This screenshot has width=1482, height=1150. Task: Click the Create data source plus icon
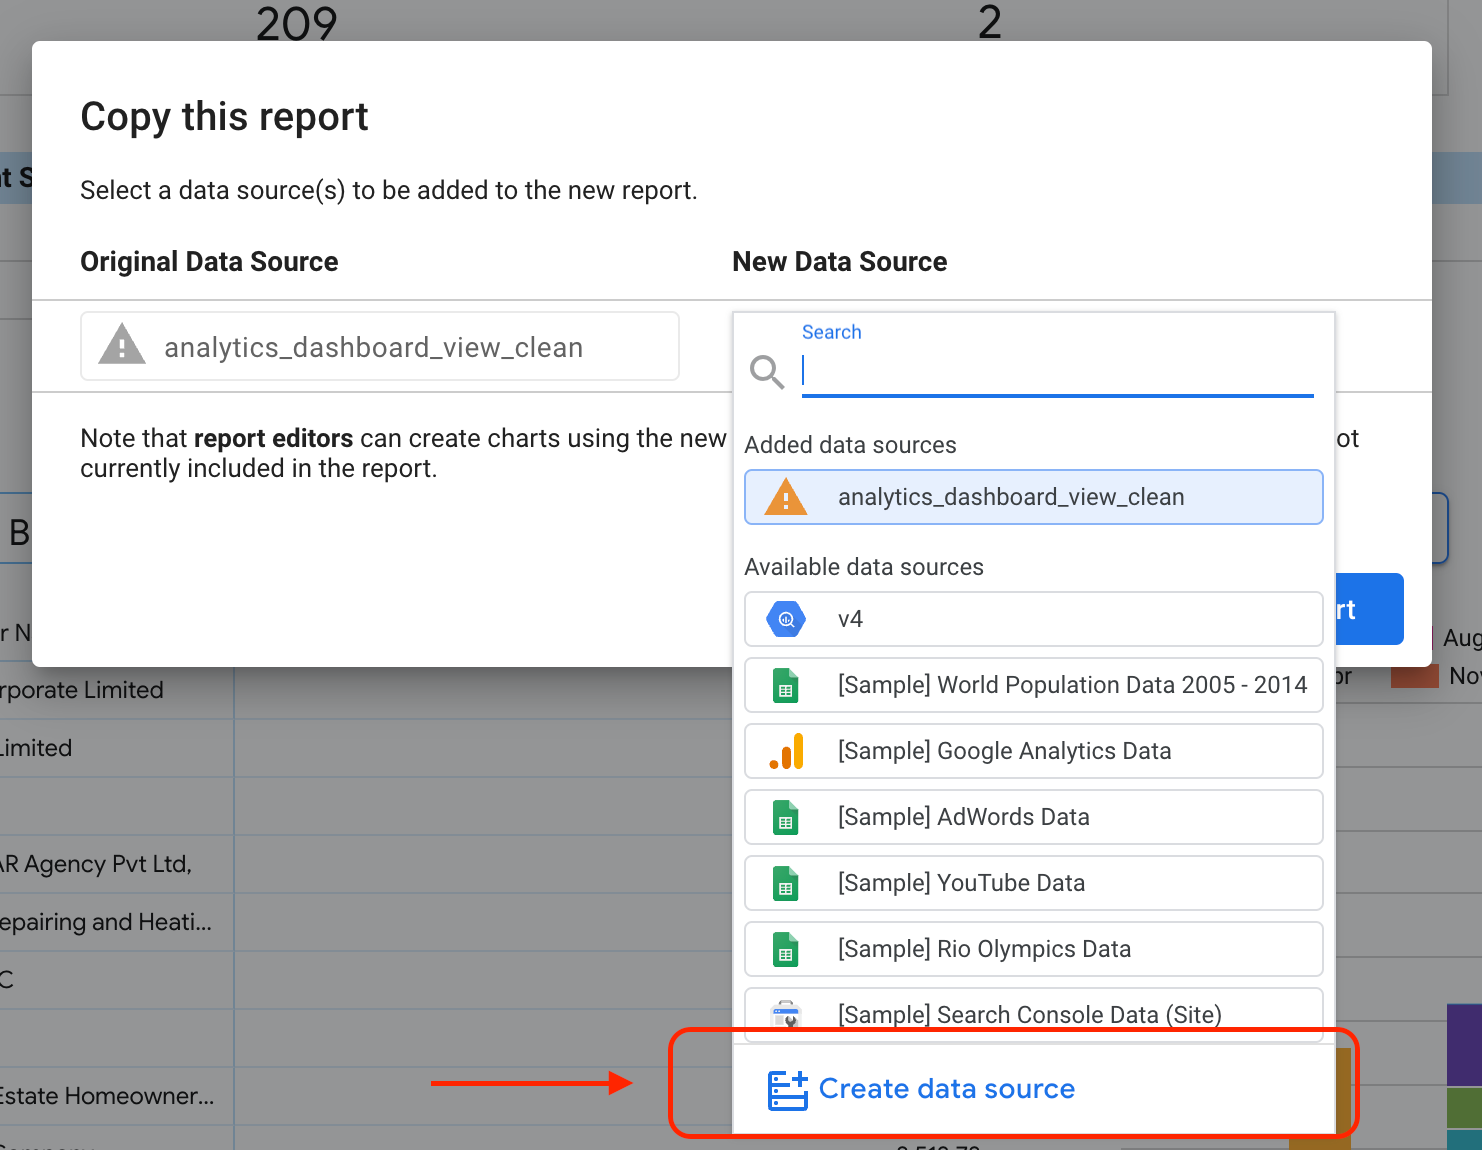pos(787,1090)
